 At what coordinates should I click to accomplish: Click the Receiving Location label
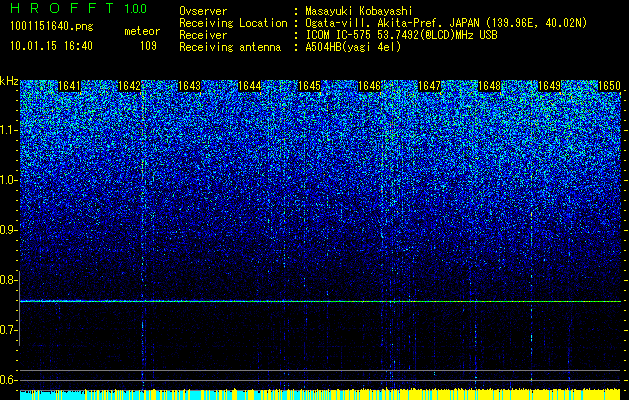[233, 23]
